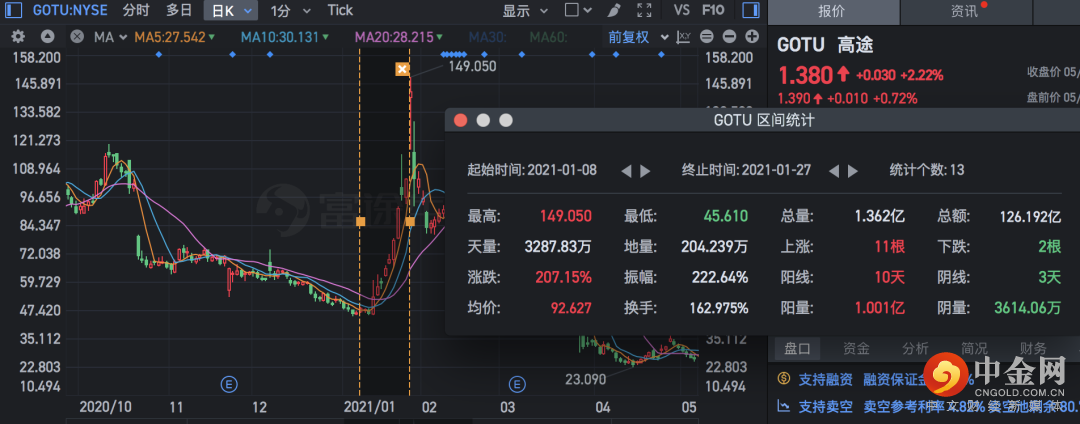1080x424 pixels.
Task: Open the F10 company info
Action: 713,11
